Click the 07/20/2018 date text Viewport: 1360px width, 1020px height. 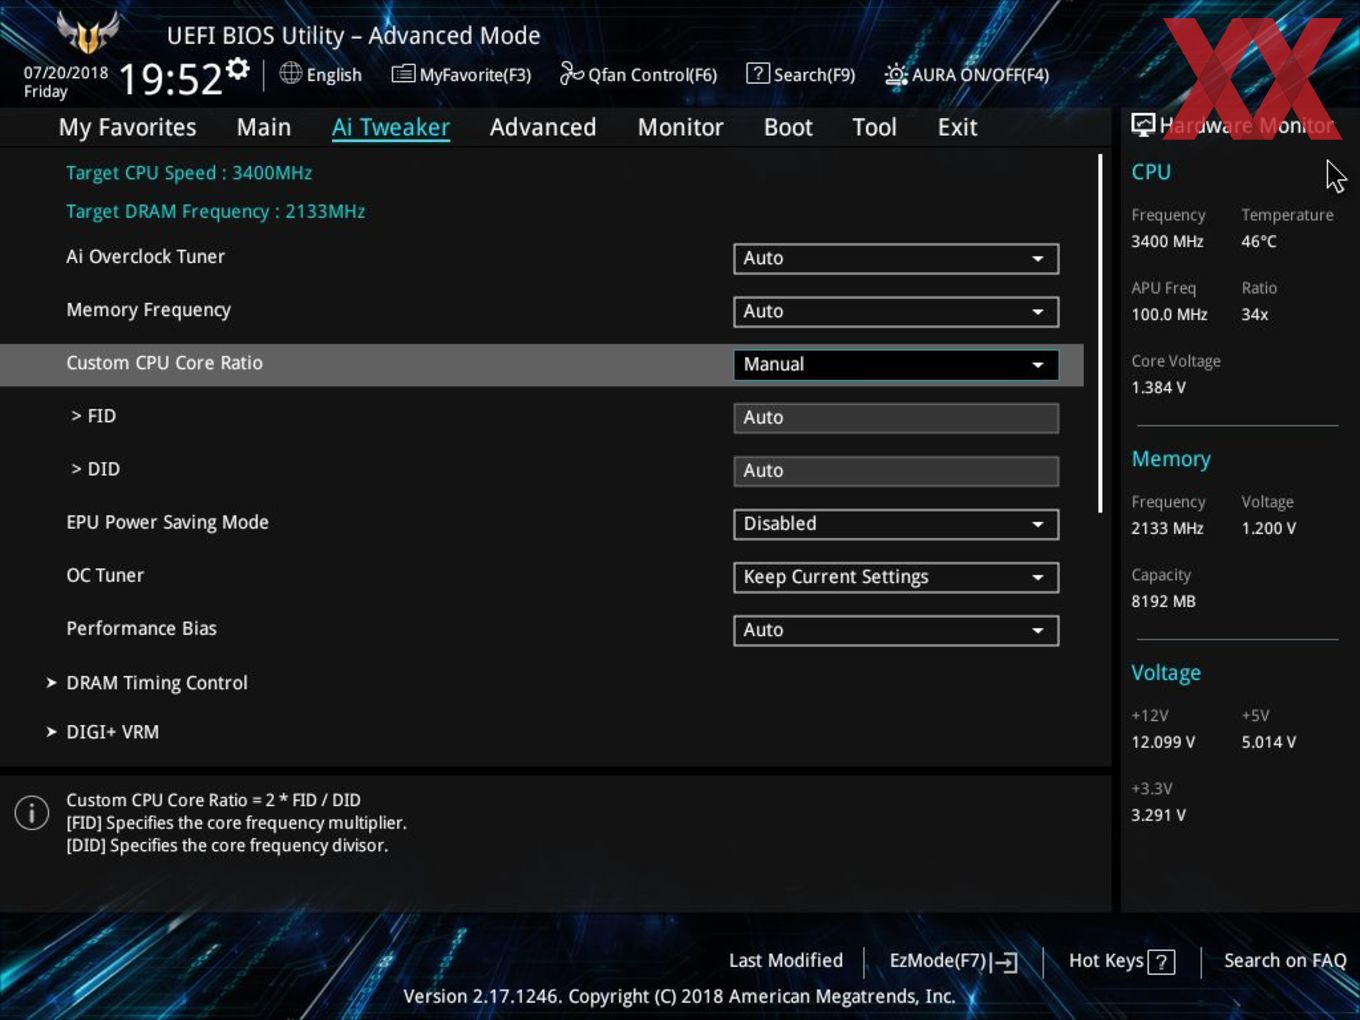(x=66, y=73)
